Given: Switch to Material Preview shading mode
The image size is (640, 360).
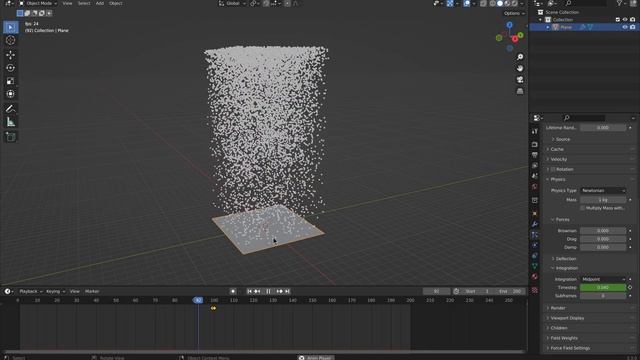Looking at the screenshot, I should point(507,3).
